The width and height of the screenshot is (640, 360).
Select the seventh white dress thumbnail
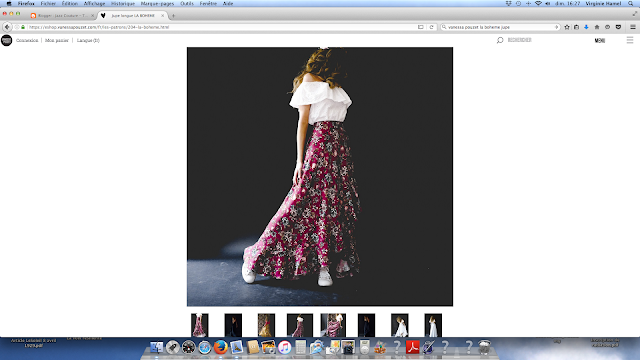pyautogui.click(x=400, y=325)
